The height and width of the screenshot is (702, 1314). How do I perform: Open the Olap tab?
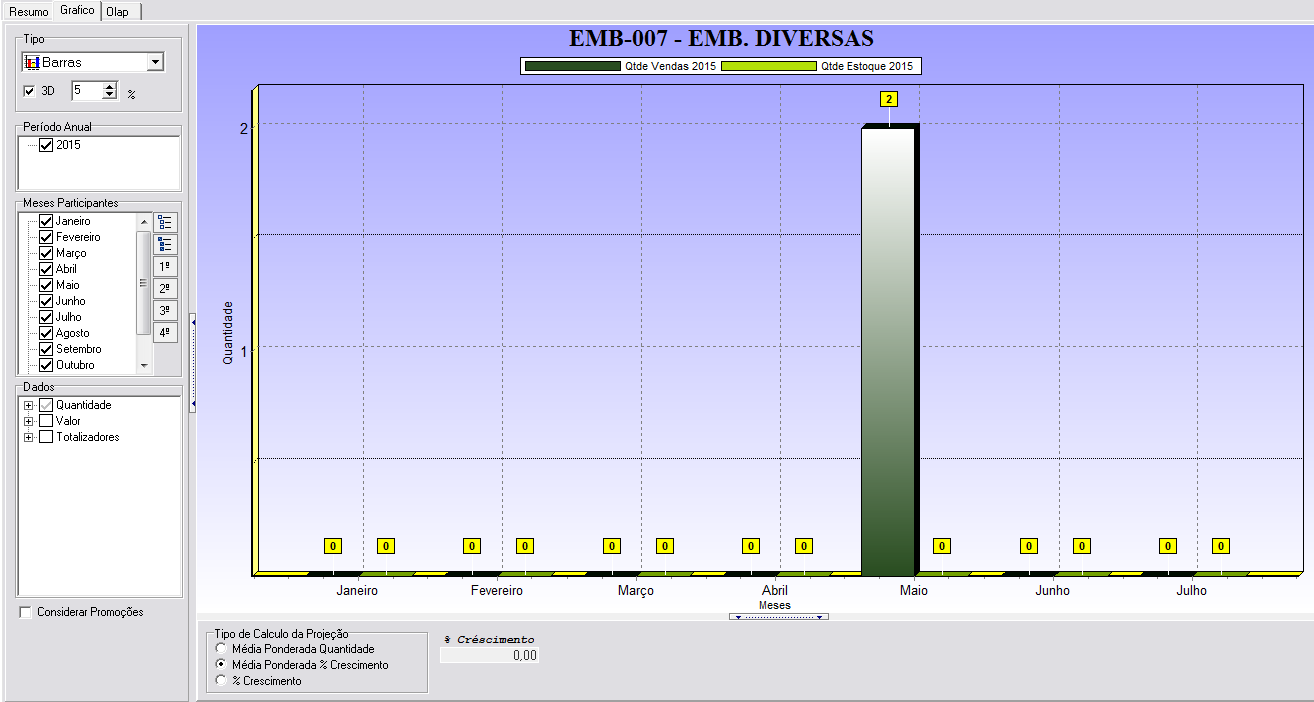coord(122,12)
